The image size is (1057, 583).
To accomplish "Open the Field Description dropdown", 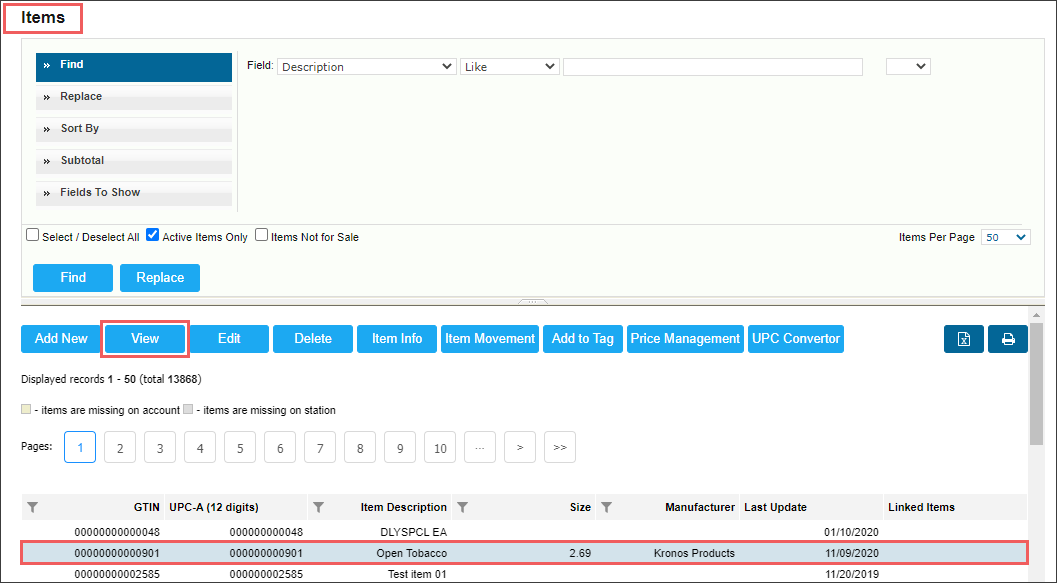I will tap(366, 67).
